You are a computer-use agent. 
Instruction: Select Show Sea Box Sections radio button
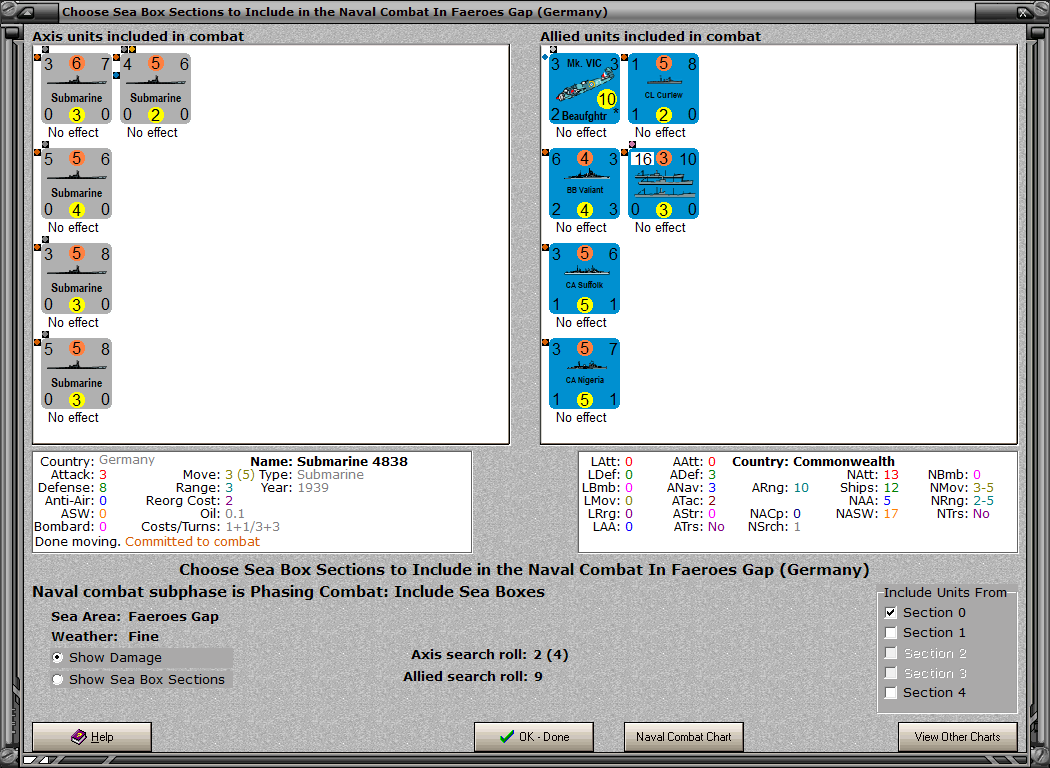pos(58,680)
